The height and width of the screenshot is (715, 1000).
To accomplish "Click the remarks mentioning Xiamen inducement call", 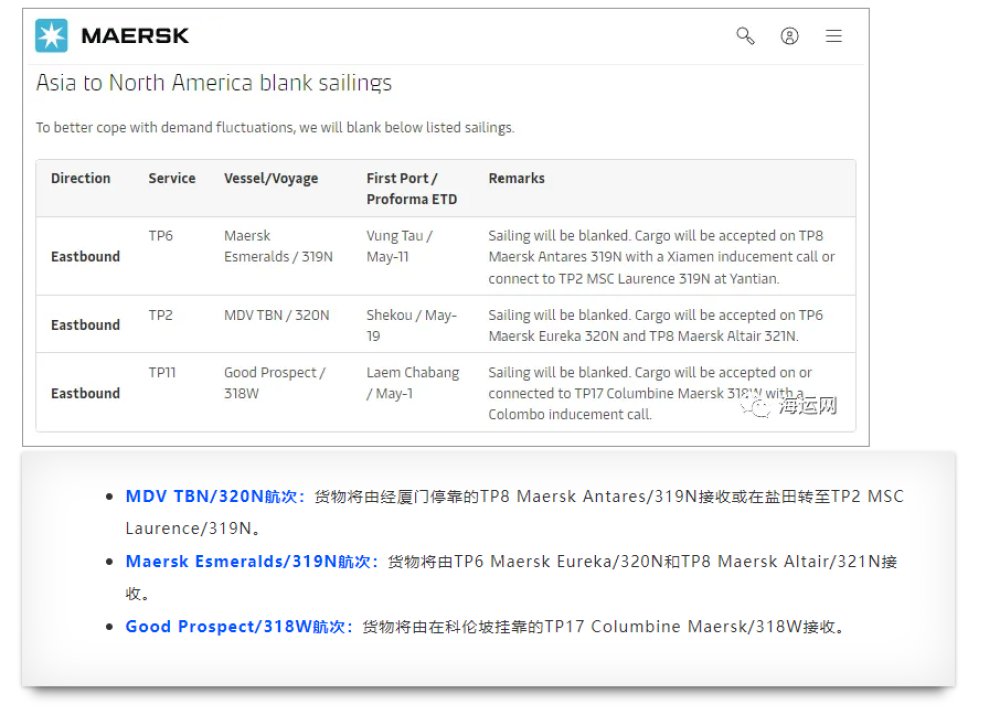I will click(x=661, y=257).
